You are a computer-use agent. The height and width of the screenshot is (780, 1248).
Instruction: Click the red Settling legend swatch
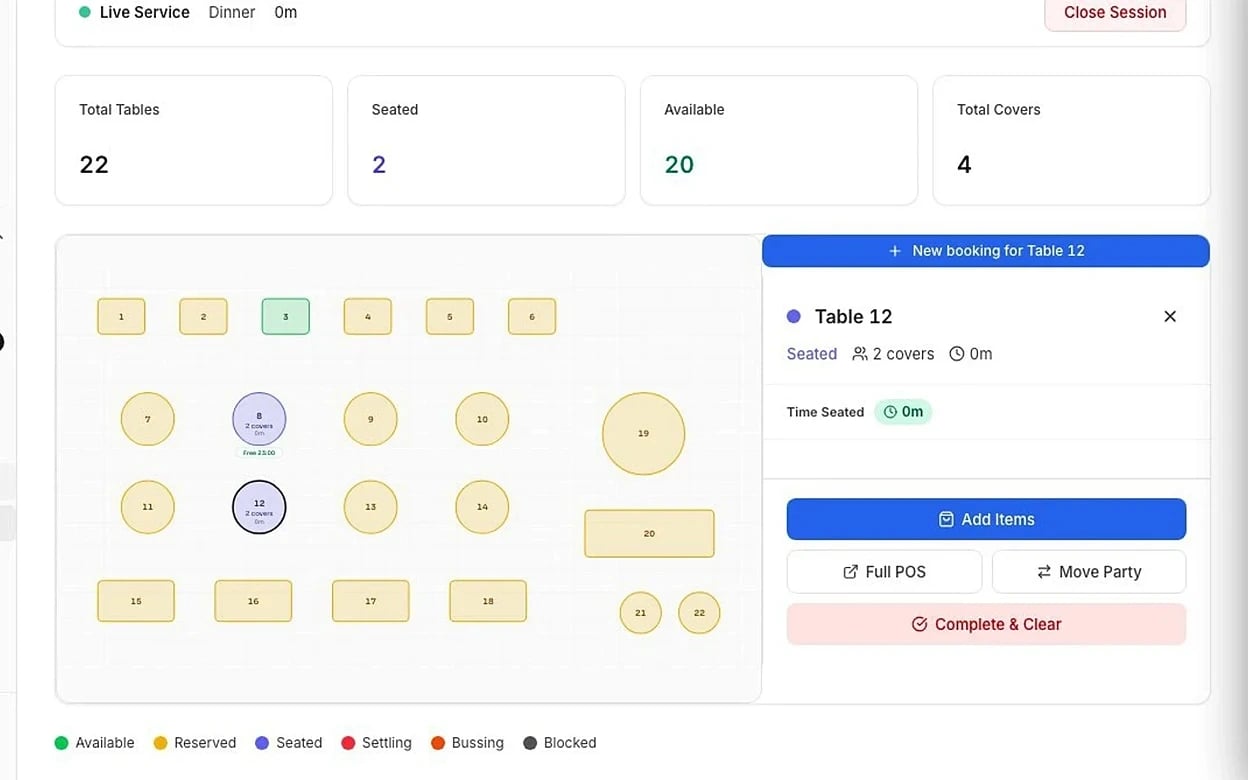(x=348, y=743)
